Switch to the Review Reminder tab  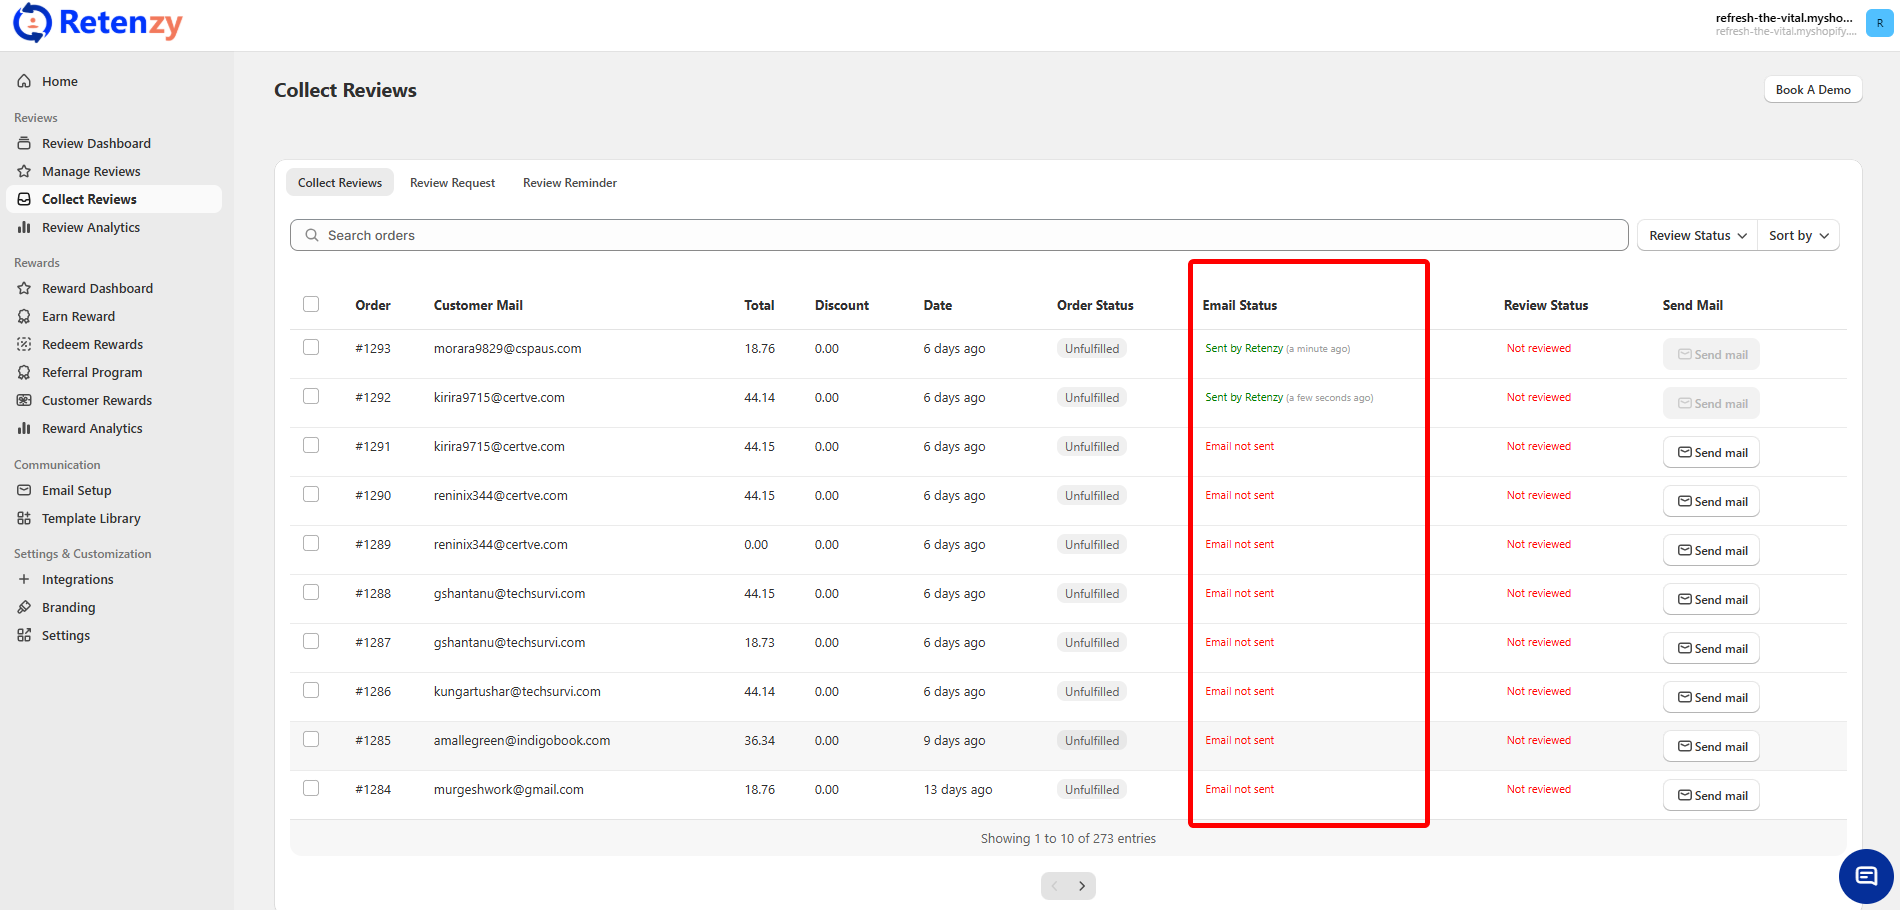tap(569, 183)
